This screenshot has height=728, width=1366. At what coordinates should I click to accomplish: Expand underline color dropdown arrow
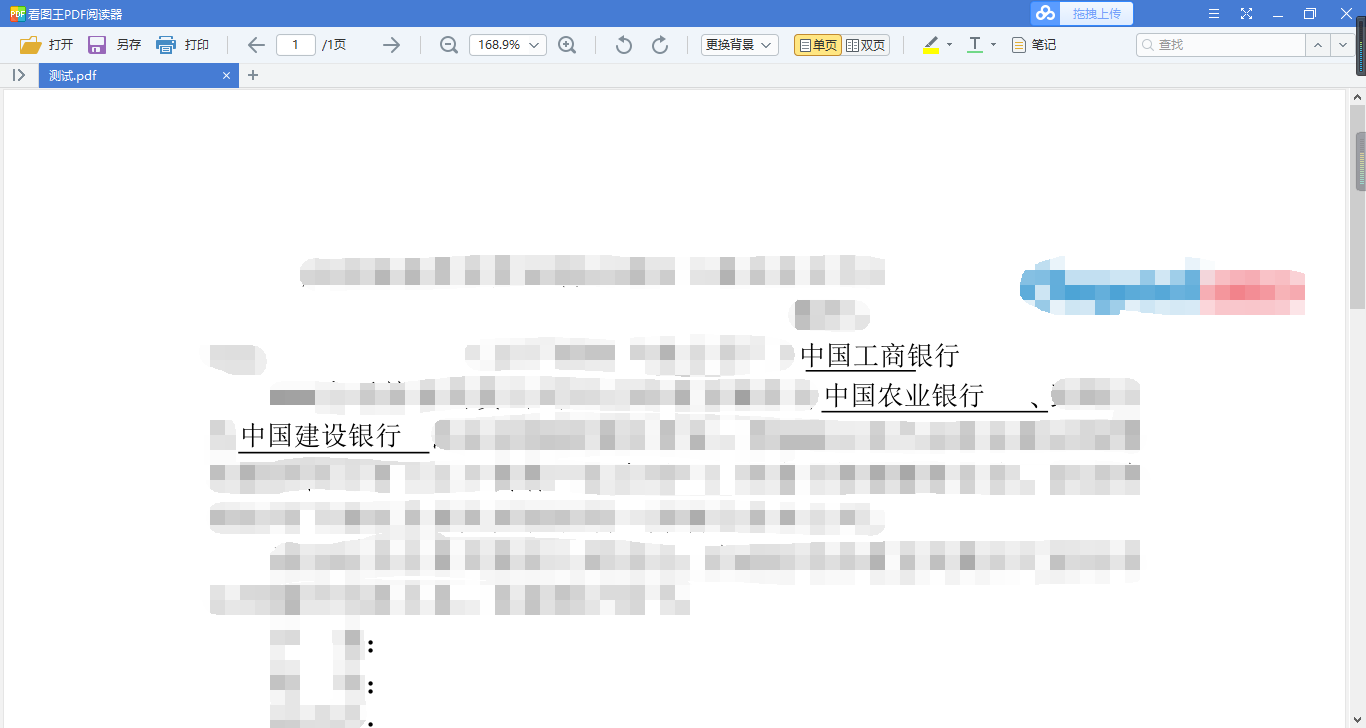(x=993, y=45)
